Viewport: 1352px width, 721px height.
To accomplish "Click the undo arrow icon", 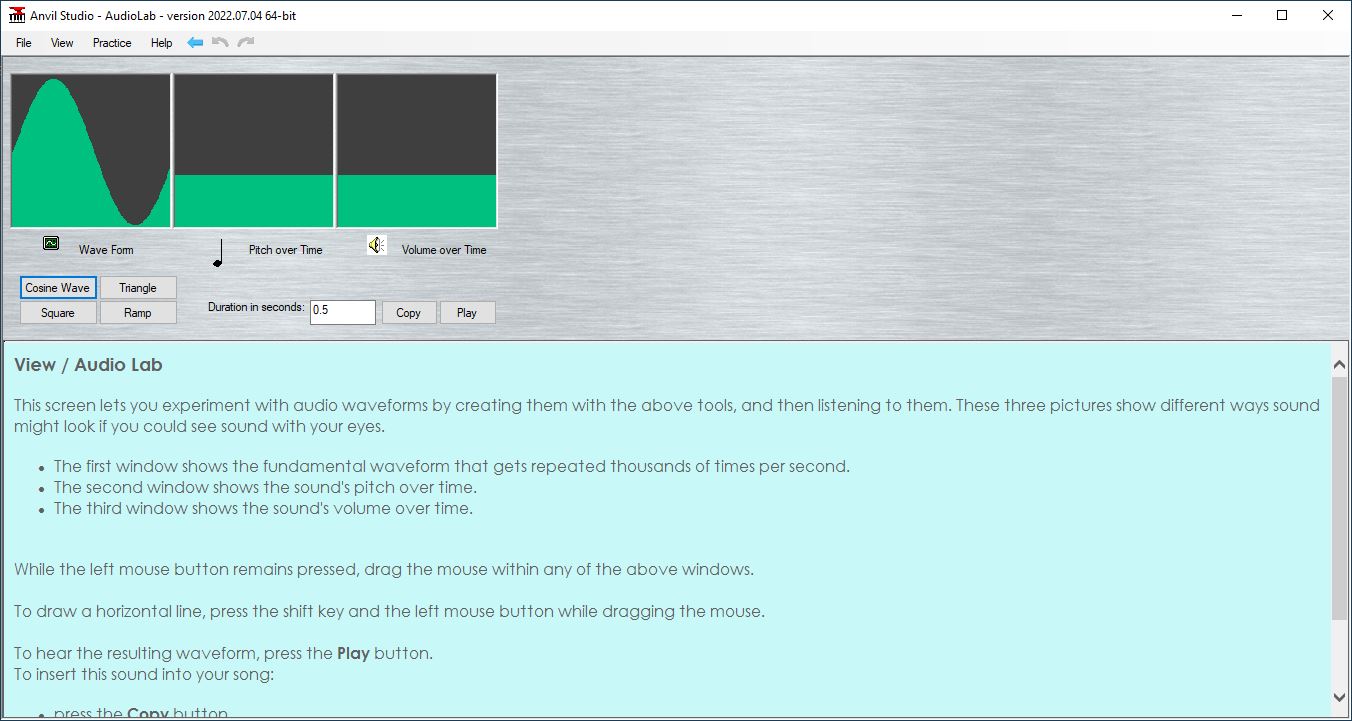I will coord(221,42).
